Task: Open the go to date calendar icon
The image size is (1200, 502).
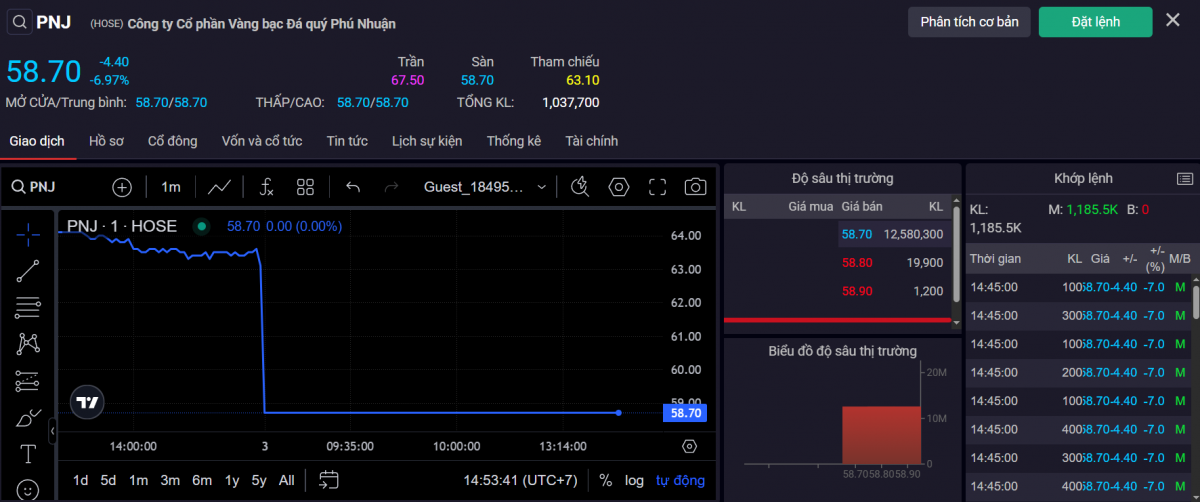Action: pos(329,480)
